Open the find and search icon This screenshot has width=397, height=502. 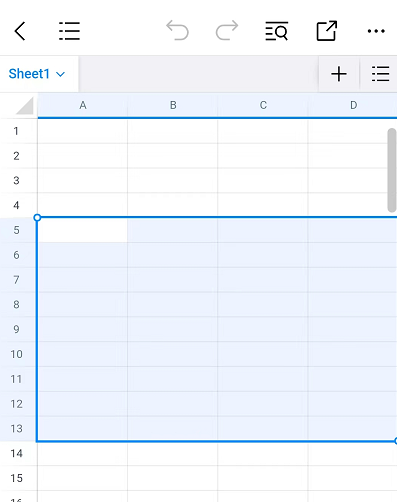[277, 31]
